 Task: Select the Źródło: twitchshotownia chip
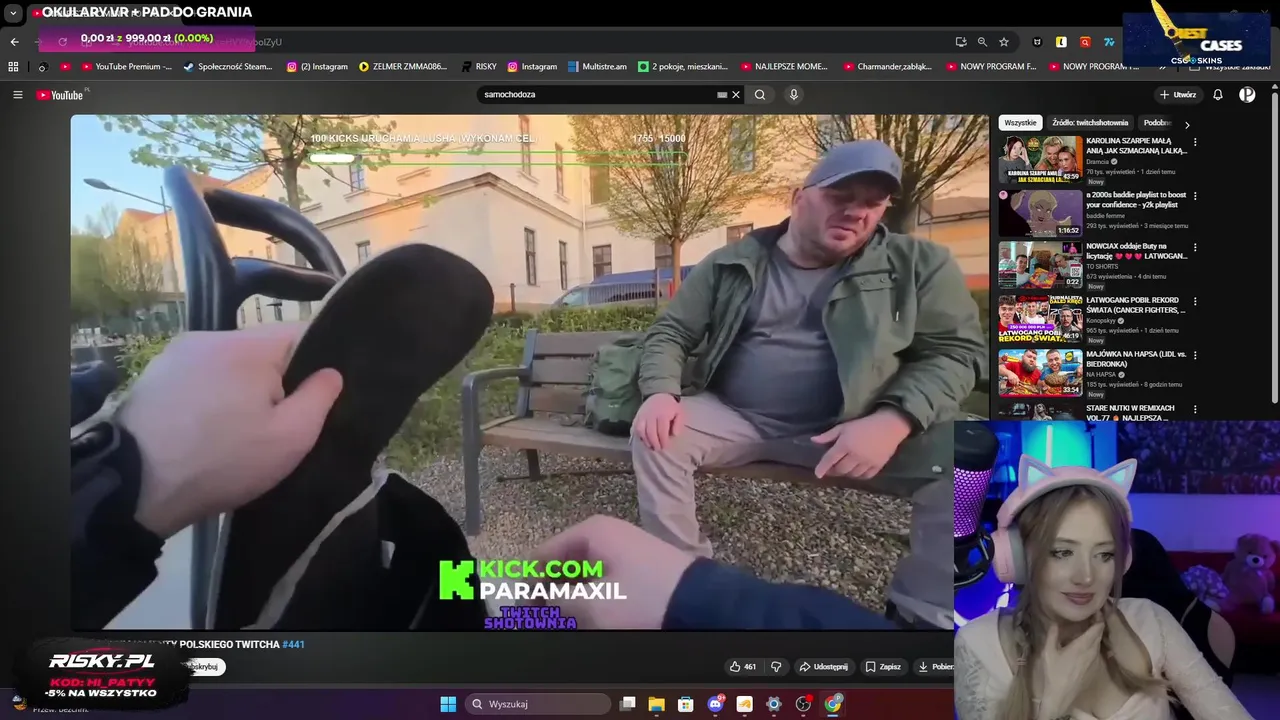click(1090, 123)
